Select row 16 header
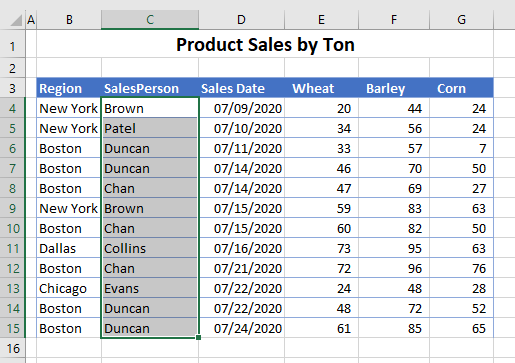Image resolution: width=515 pixels, height=363 pixels. point(12,348)
